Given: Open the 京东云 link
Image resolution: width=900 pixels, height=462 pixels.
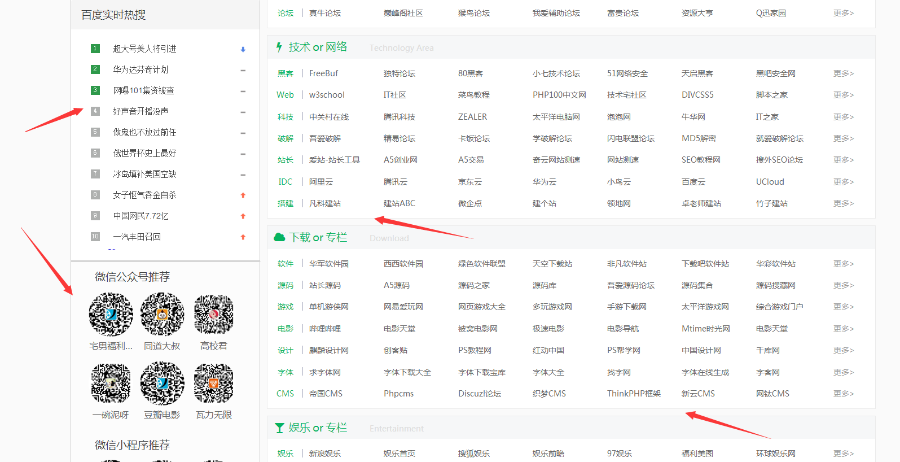Looking at the screenshot, I should tap(470, 182).
